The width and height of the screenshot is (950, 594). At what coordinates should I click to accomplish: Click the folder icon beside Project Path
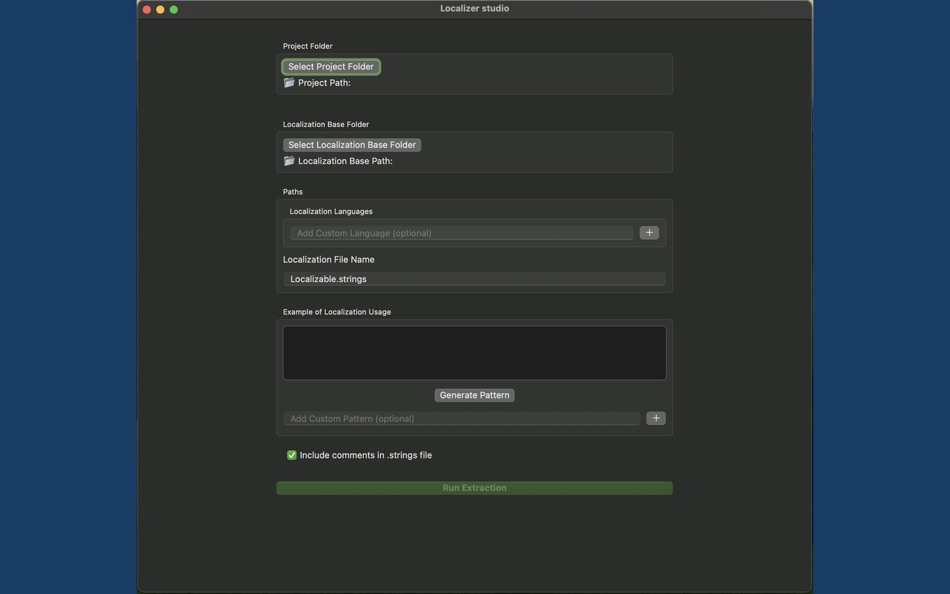click(x=288, y=82)
